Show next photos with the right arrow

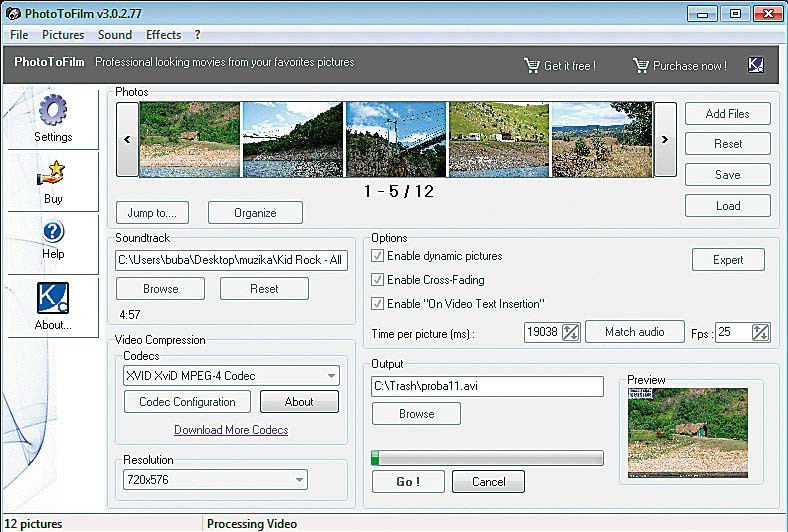(x=665, y=140)
